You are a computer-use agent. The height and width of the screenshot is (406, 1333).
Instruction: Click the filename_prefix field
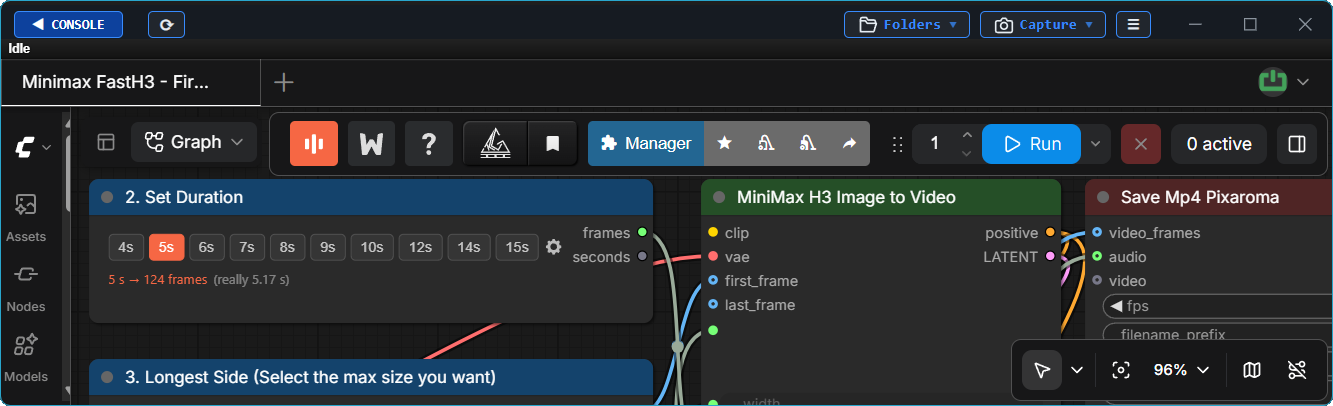(1217, 334)
